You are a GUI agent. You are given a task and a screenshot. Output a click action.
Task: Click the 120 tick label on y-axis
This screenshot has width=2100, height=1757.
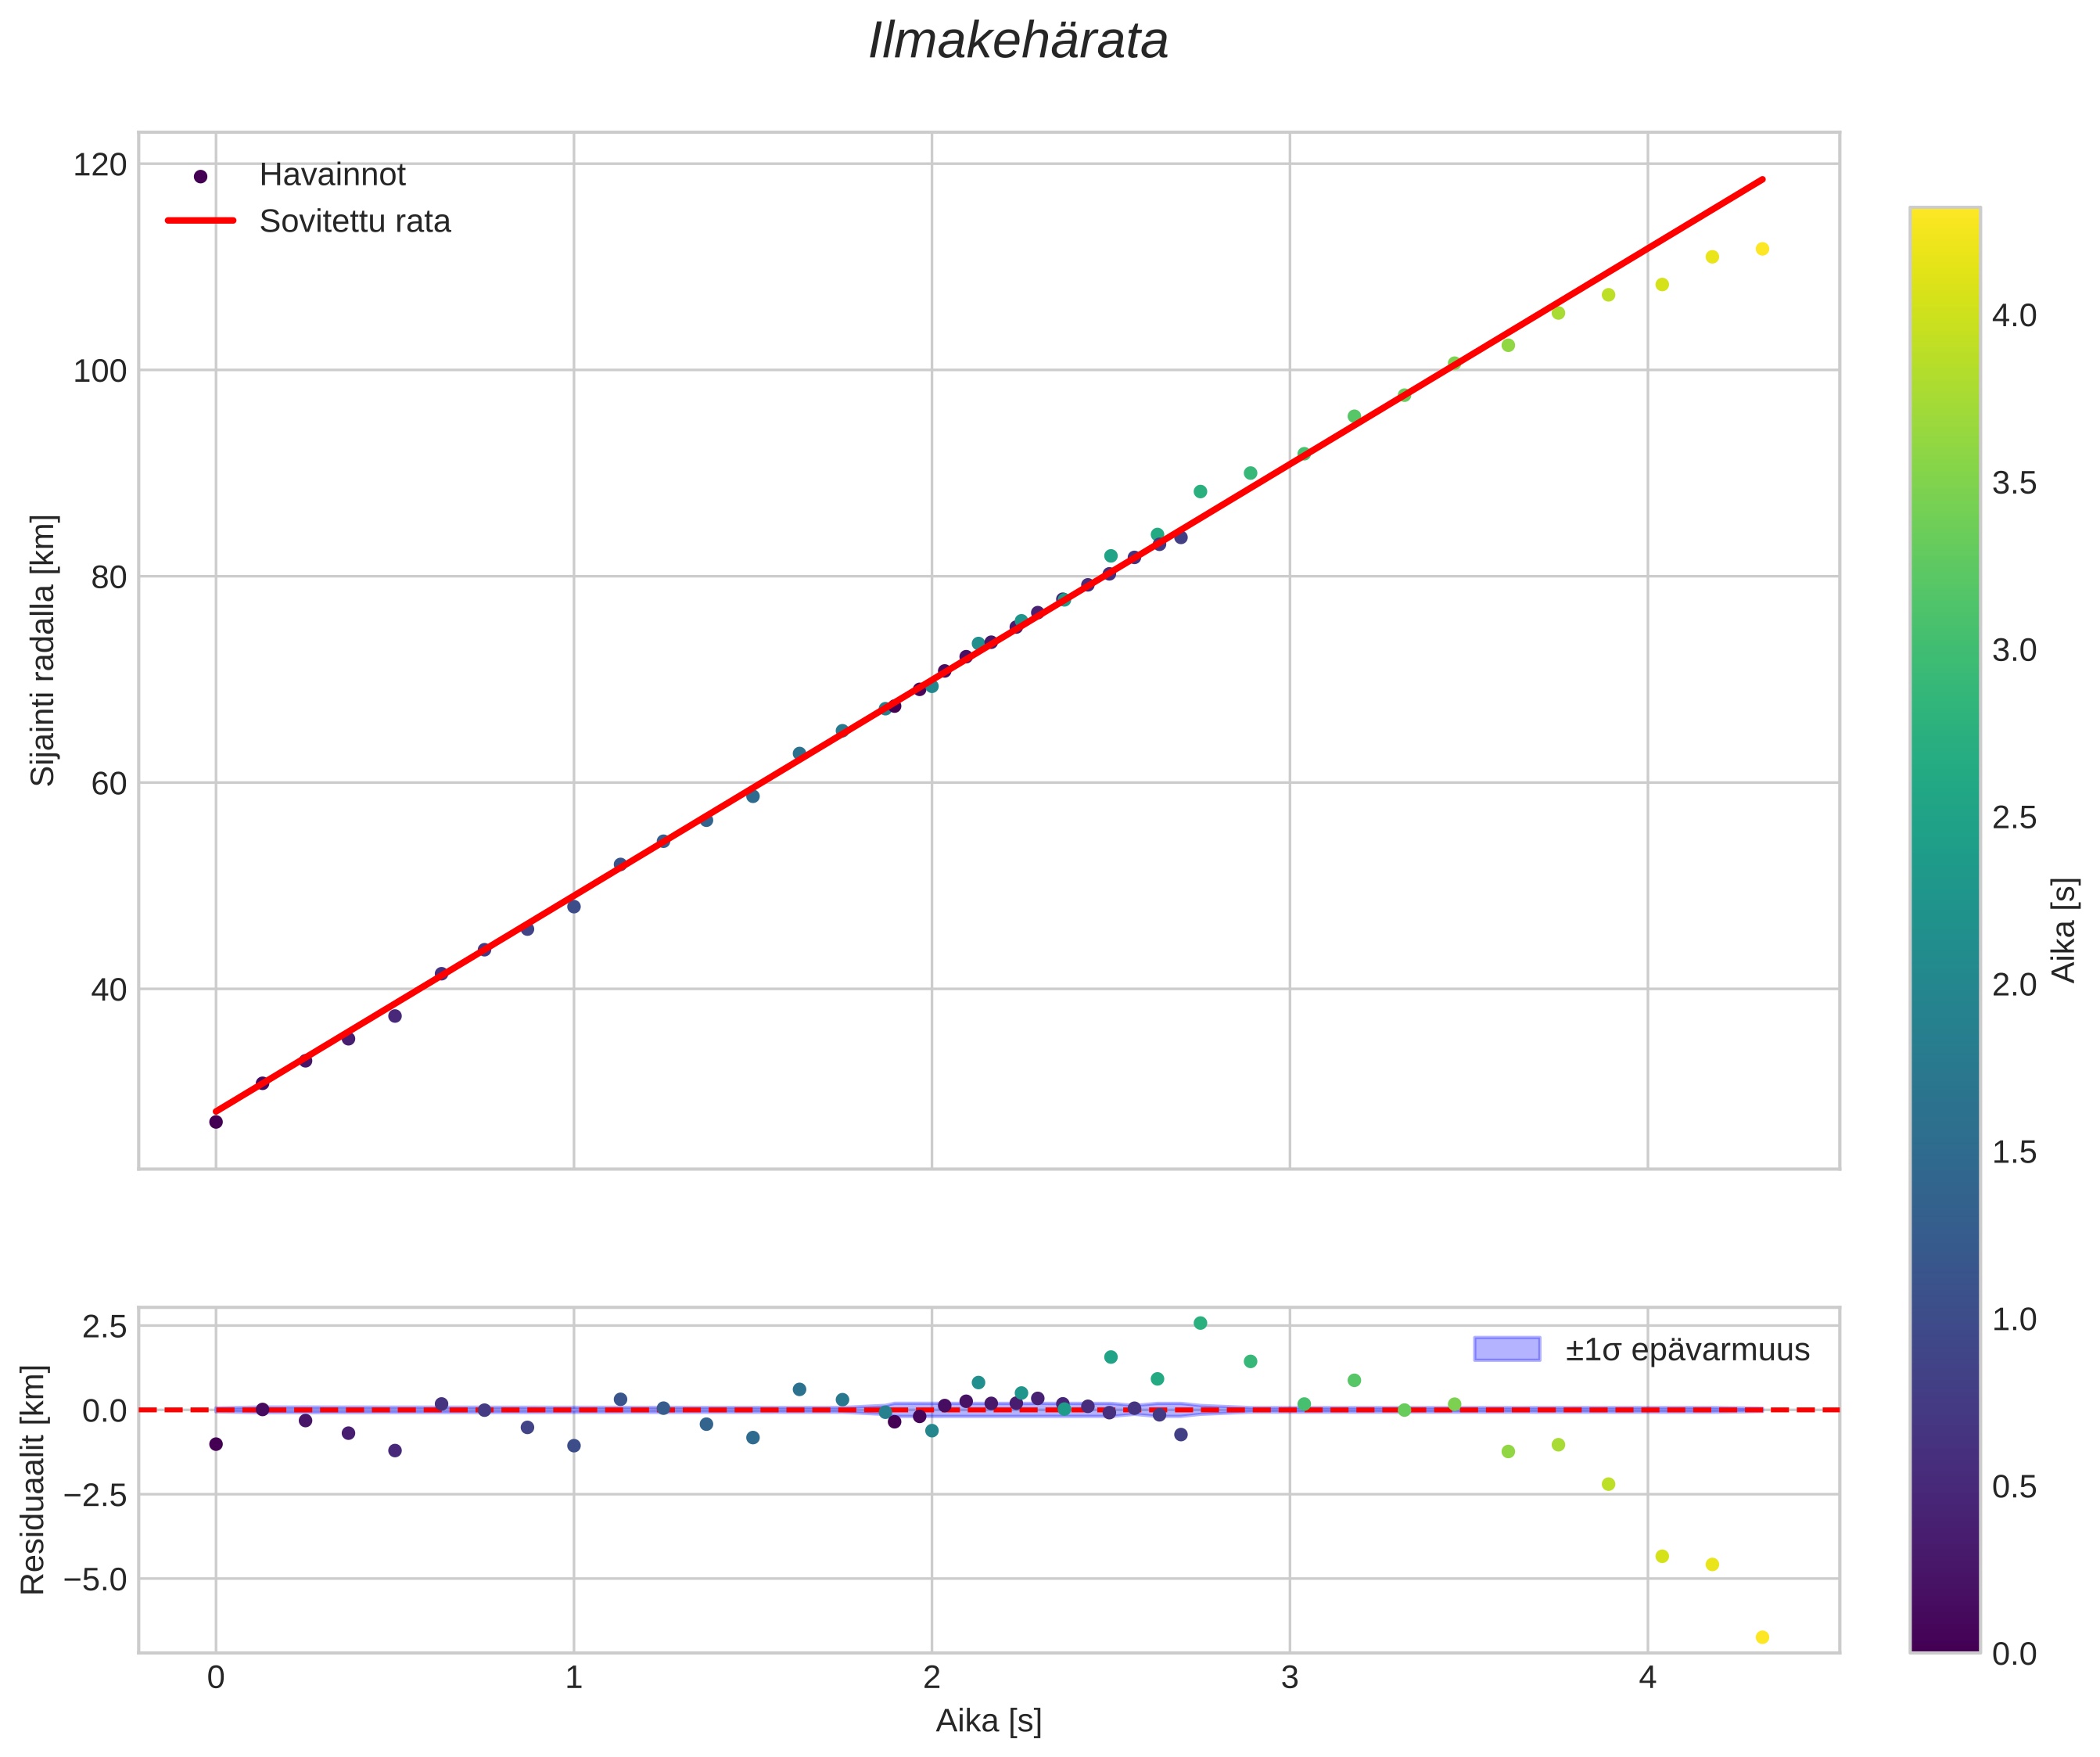[x=100, y=164]
